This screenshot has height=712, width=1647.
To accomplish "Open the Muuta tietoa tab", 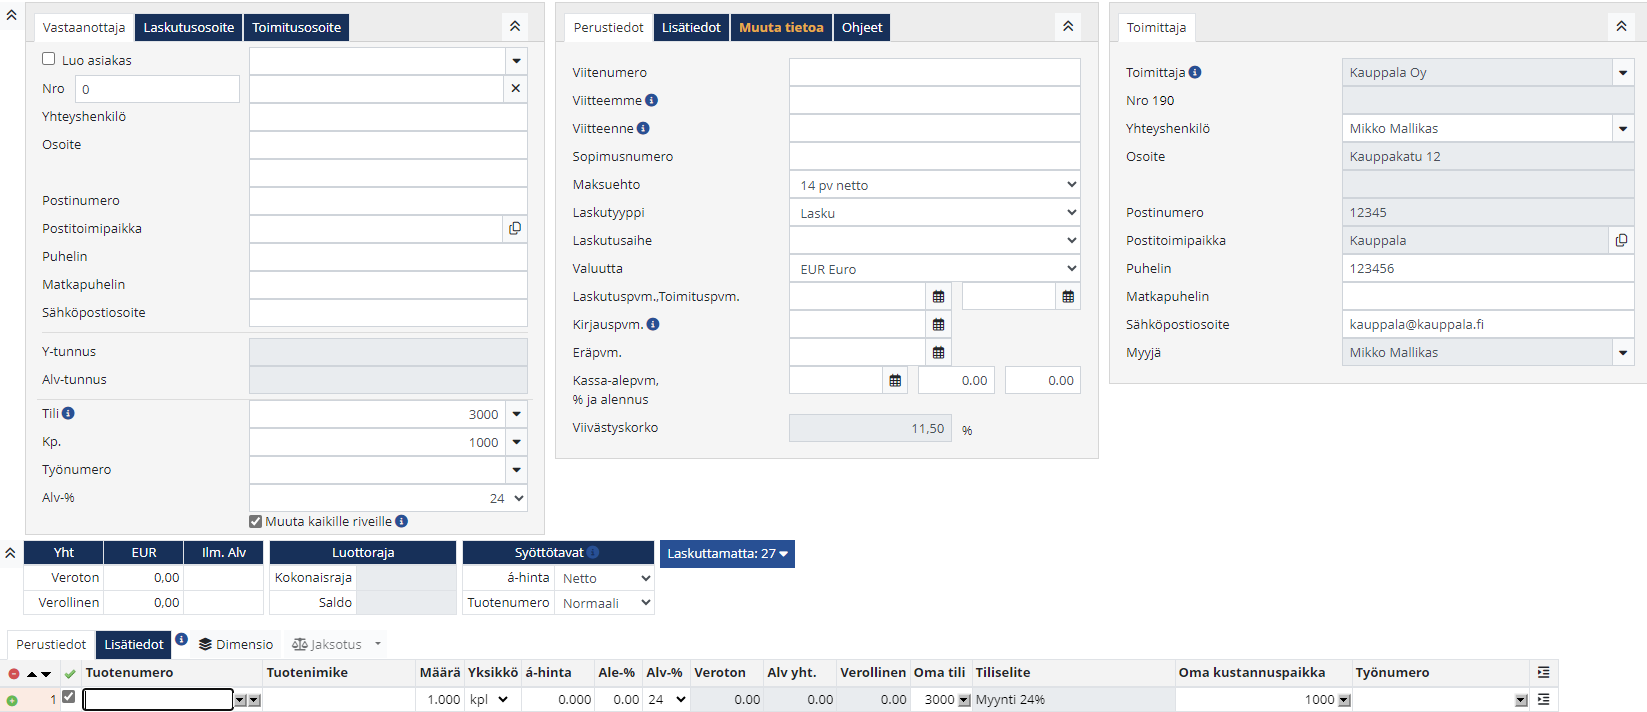I will pyautogui.click(x=781, y=28).
